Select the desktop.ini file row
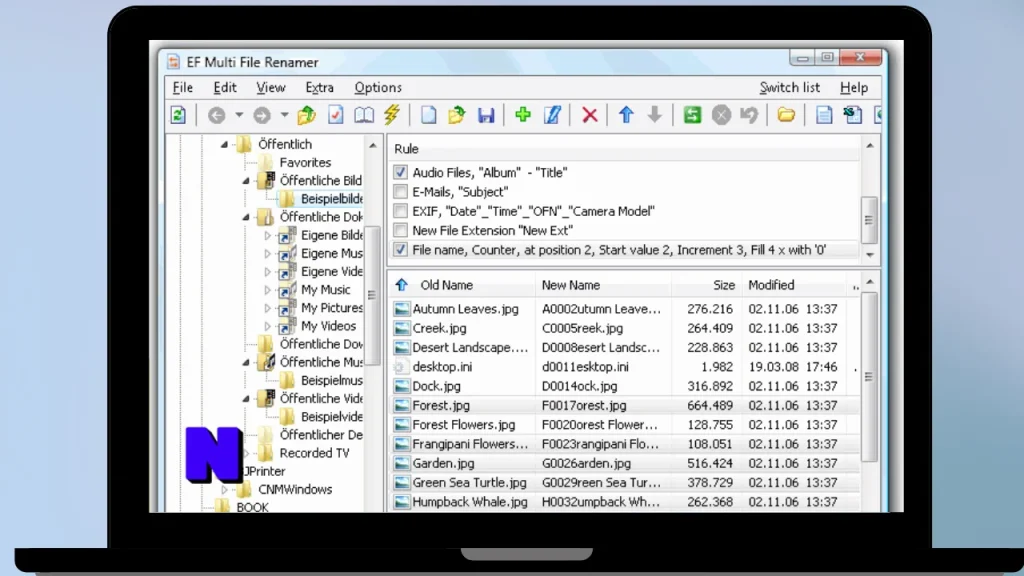The image size is (1024, 576). tap(625, 367)
